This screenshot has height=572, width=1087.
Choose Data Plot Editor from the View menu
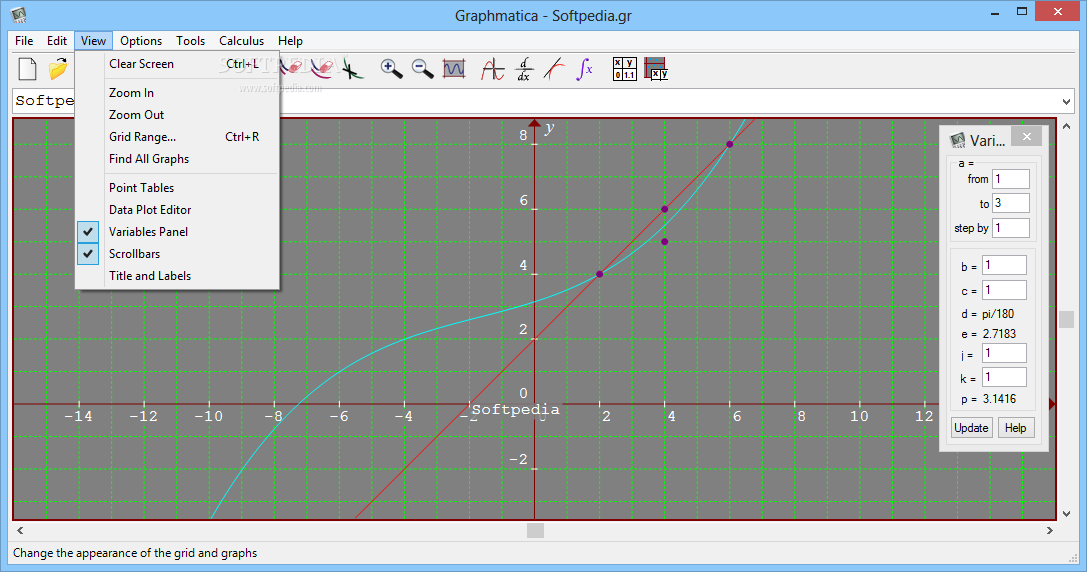[177, 210]
